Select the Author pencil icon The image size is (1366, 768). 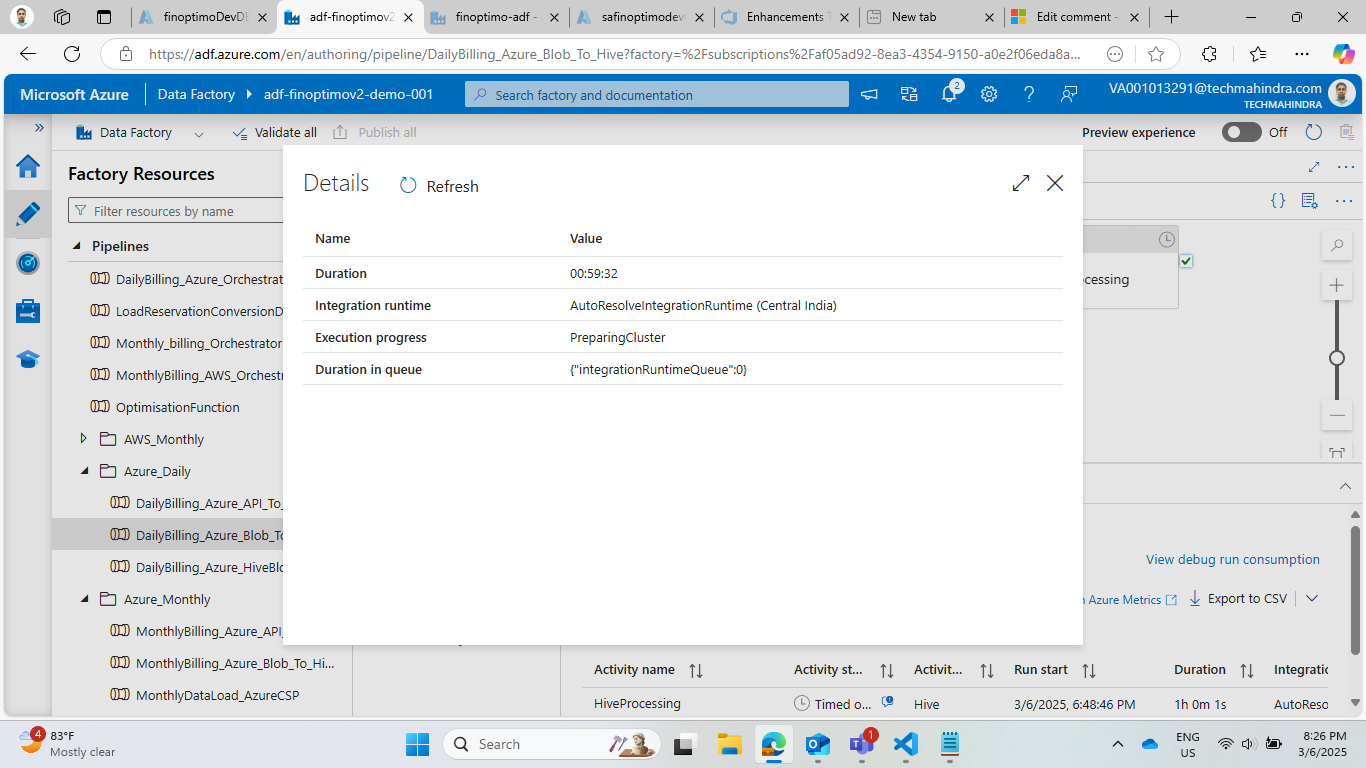pos(28,214)
